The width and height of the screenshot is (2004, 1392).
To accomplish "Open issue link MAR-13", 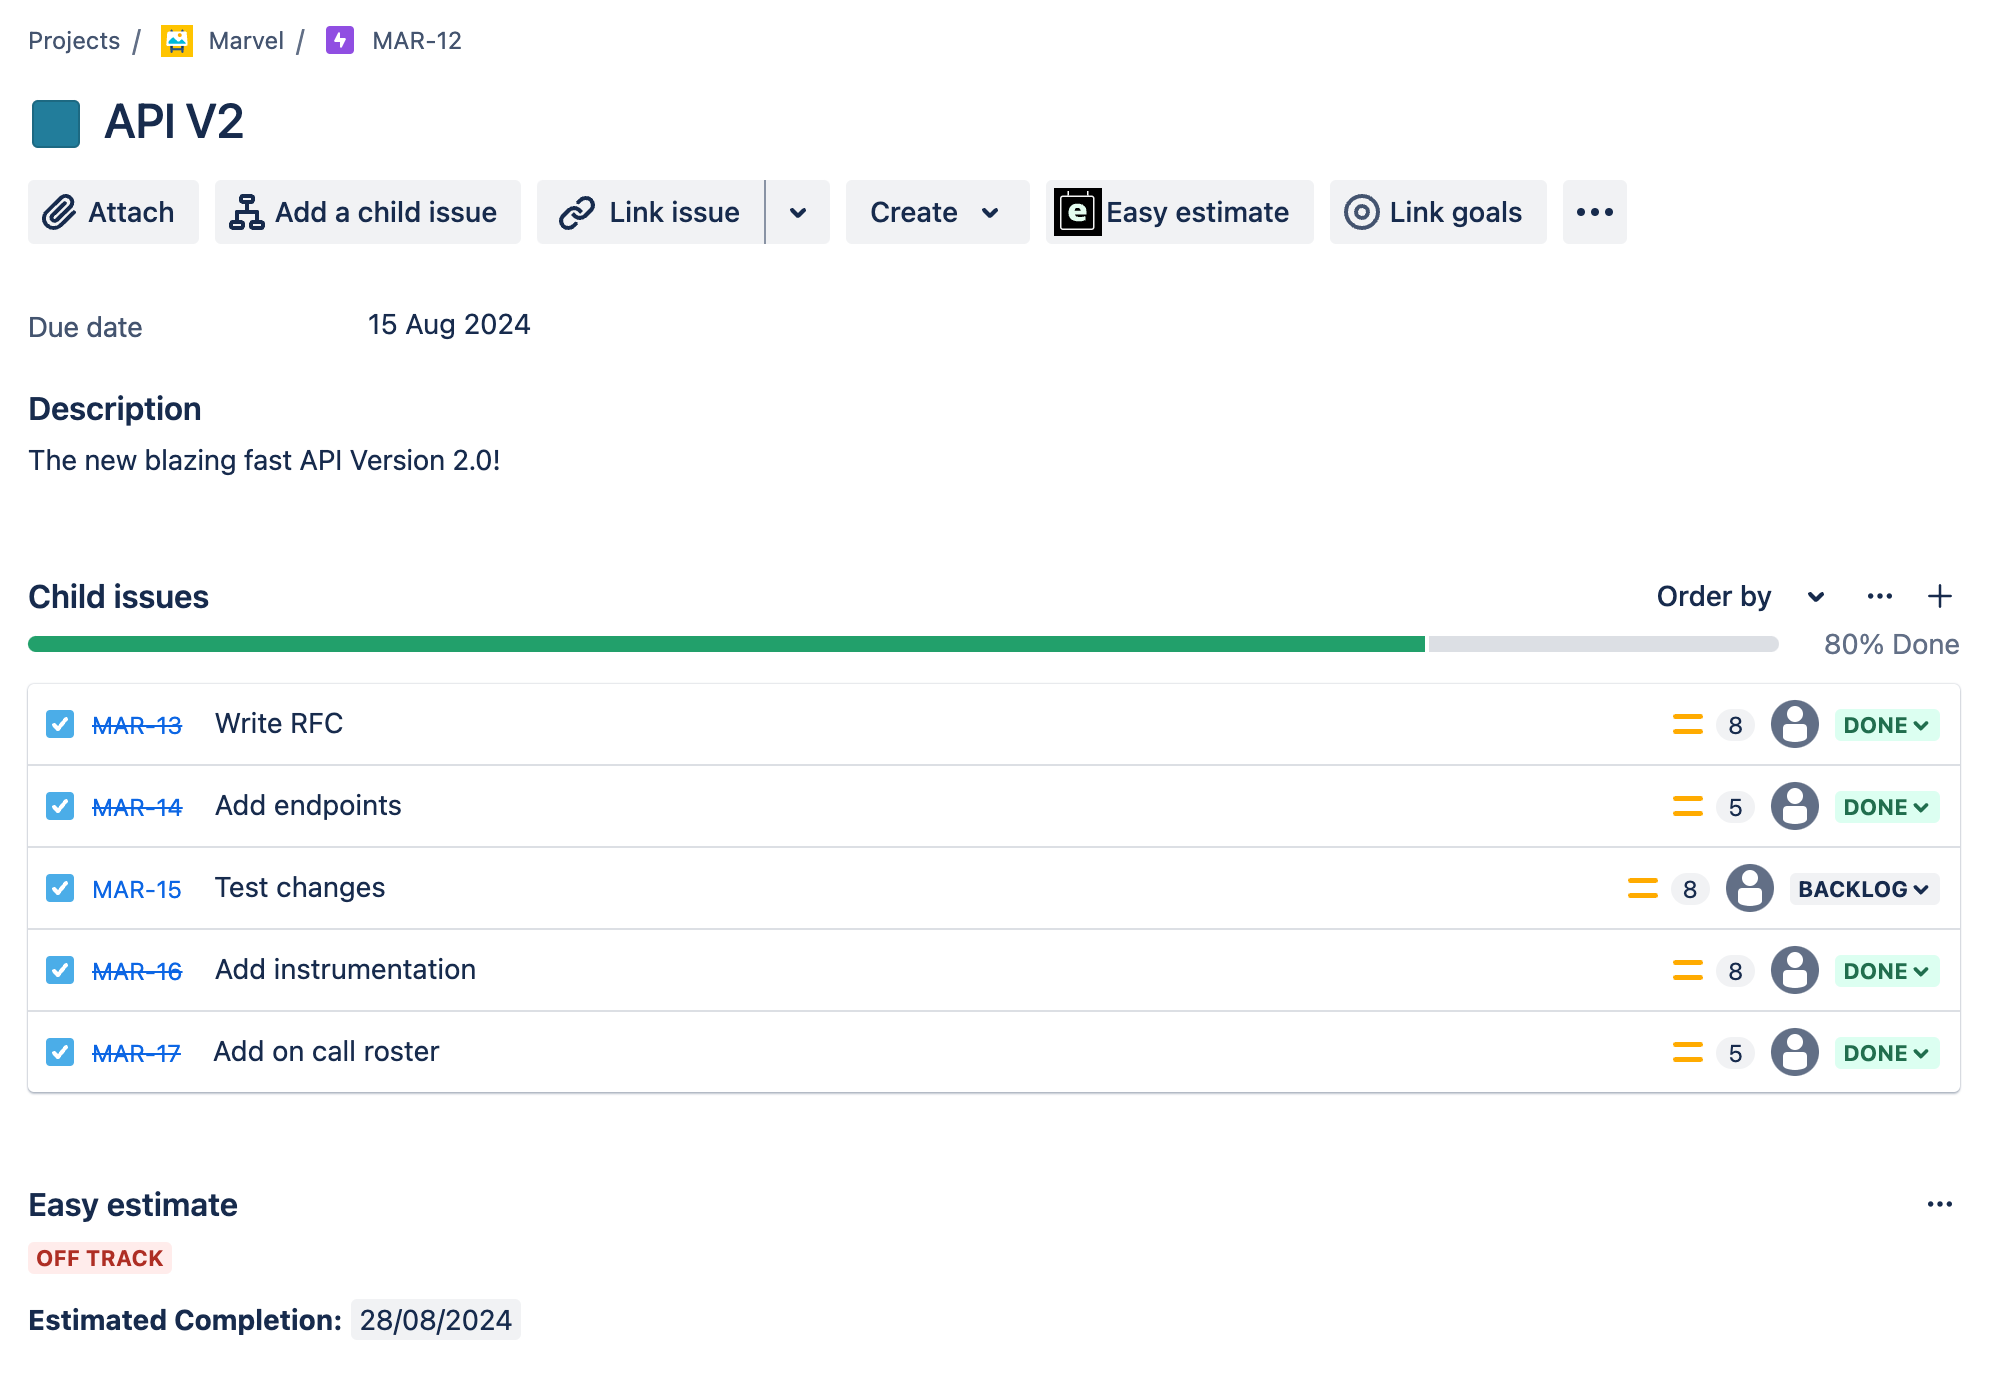I will point(137,725).
